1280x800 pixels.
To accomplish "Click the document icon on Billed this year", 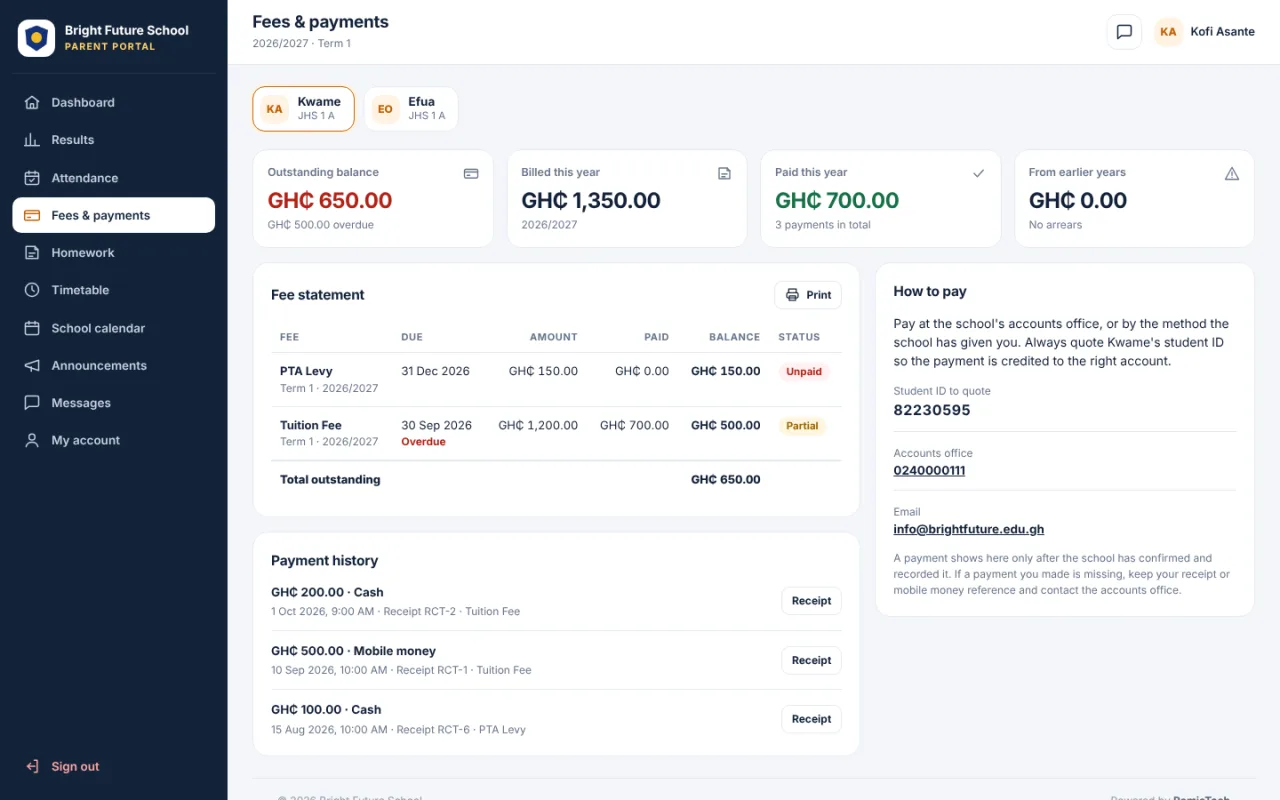I will click(x=725, y=173).
